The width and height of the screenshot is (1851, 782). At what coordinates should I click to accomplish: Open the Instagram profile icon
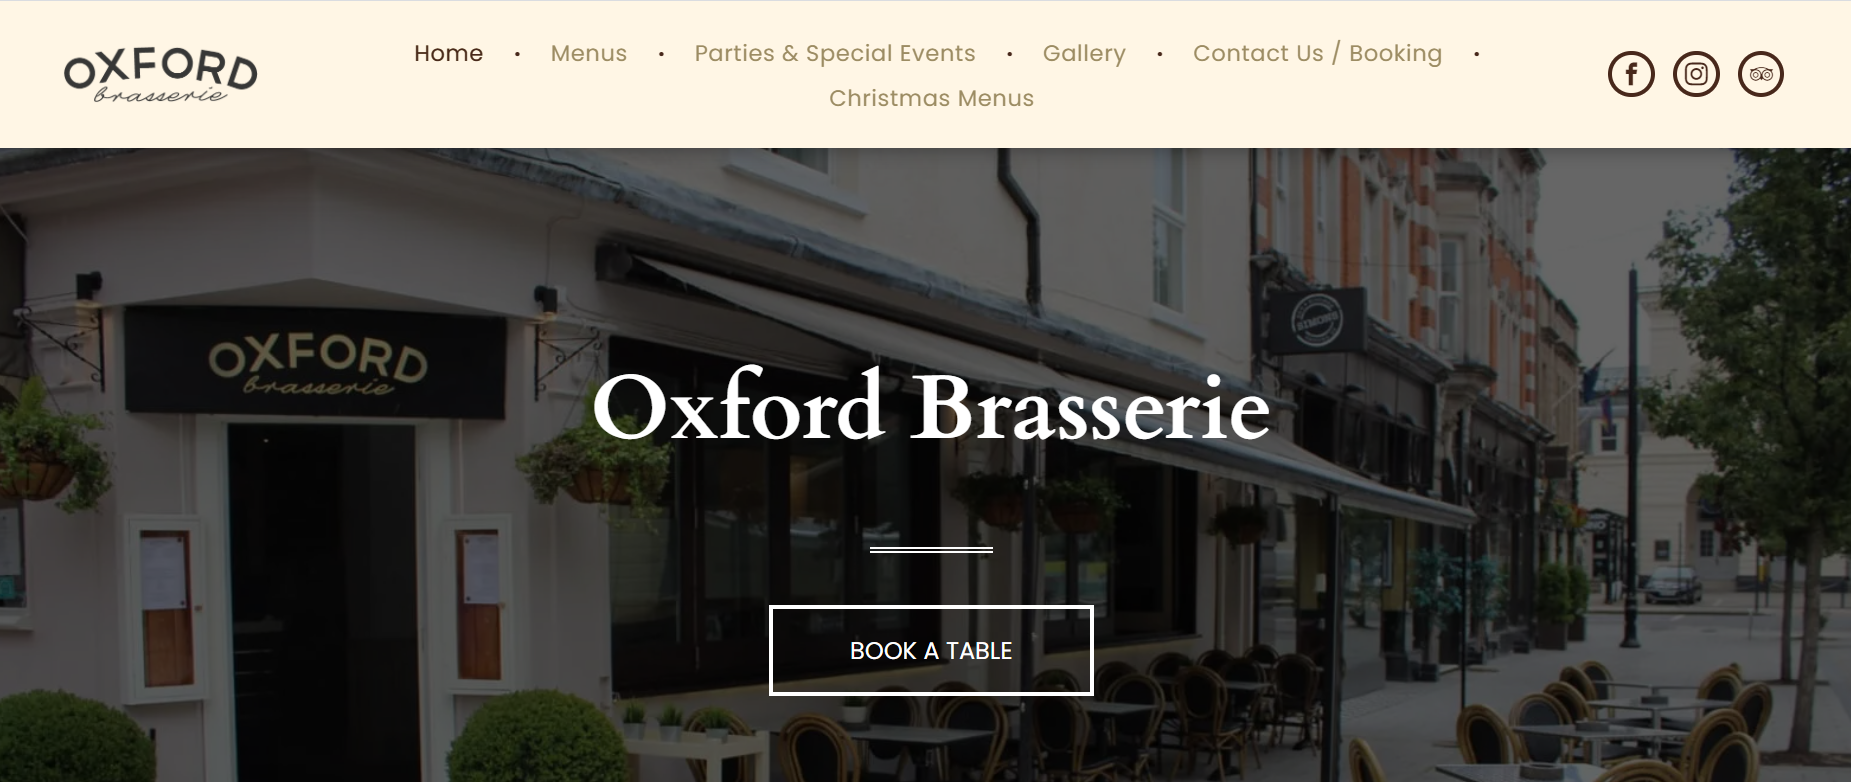point(1696,74)
